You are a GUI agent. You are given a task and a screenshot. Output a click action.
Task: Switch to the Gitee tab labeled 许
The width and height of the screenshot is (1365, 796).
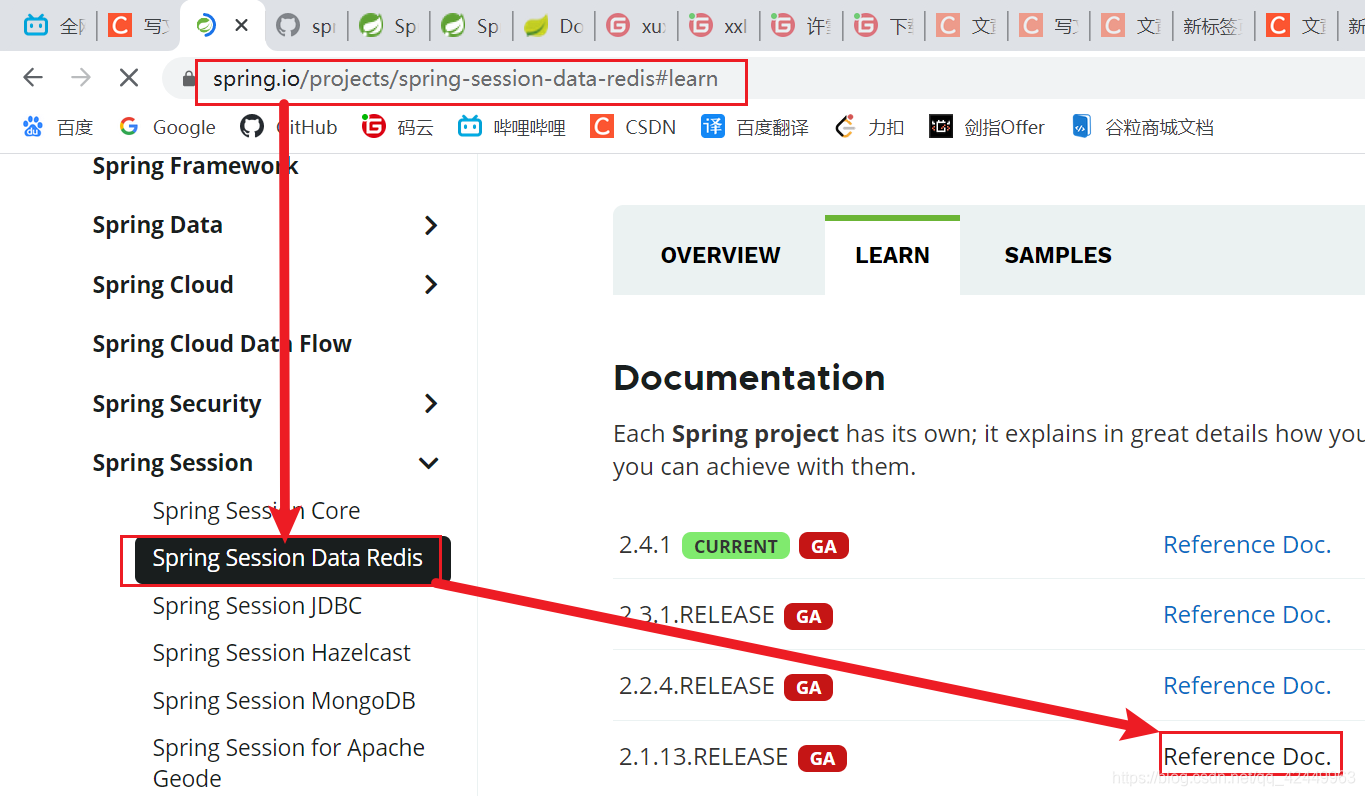click(802, 26)
